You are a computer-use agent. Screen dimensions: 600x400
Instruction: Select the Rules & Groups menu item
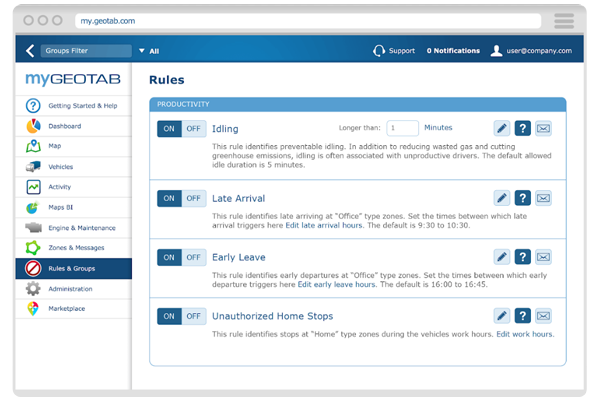pyautogui.click(x=73, y=268)
